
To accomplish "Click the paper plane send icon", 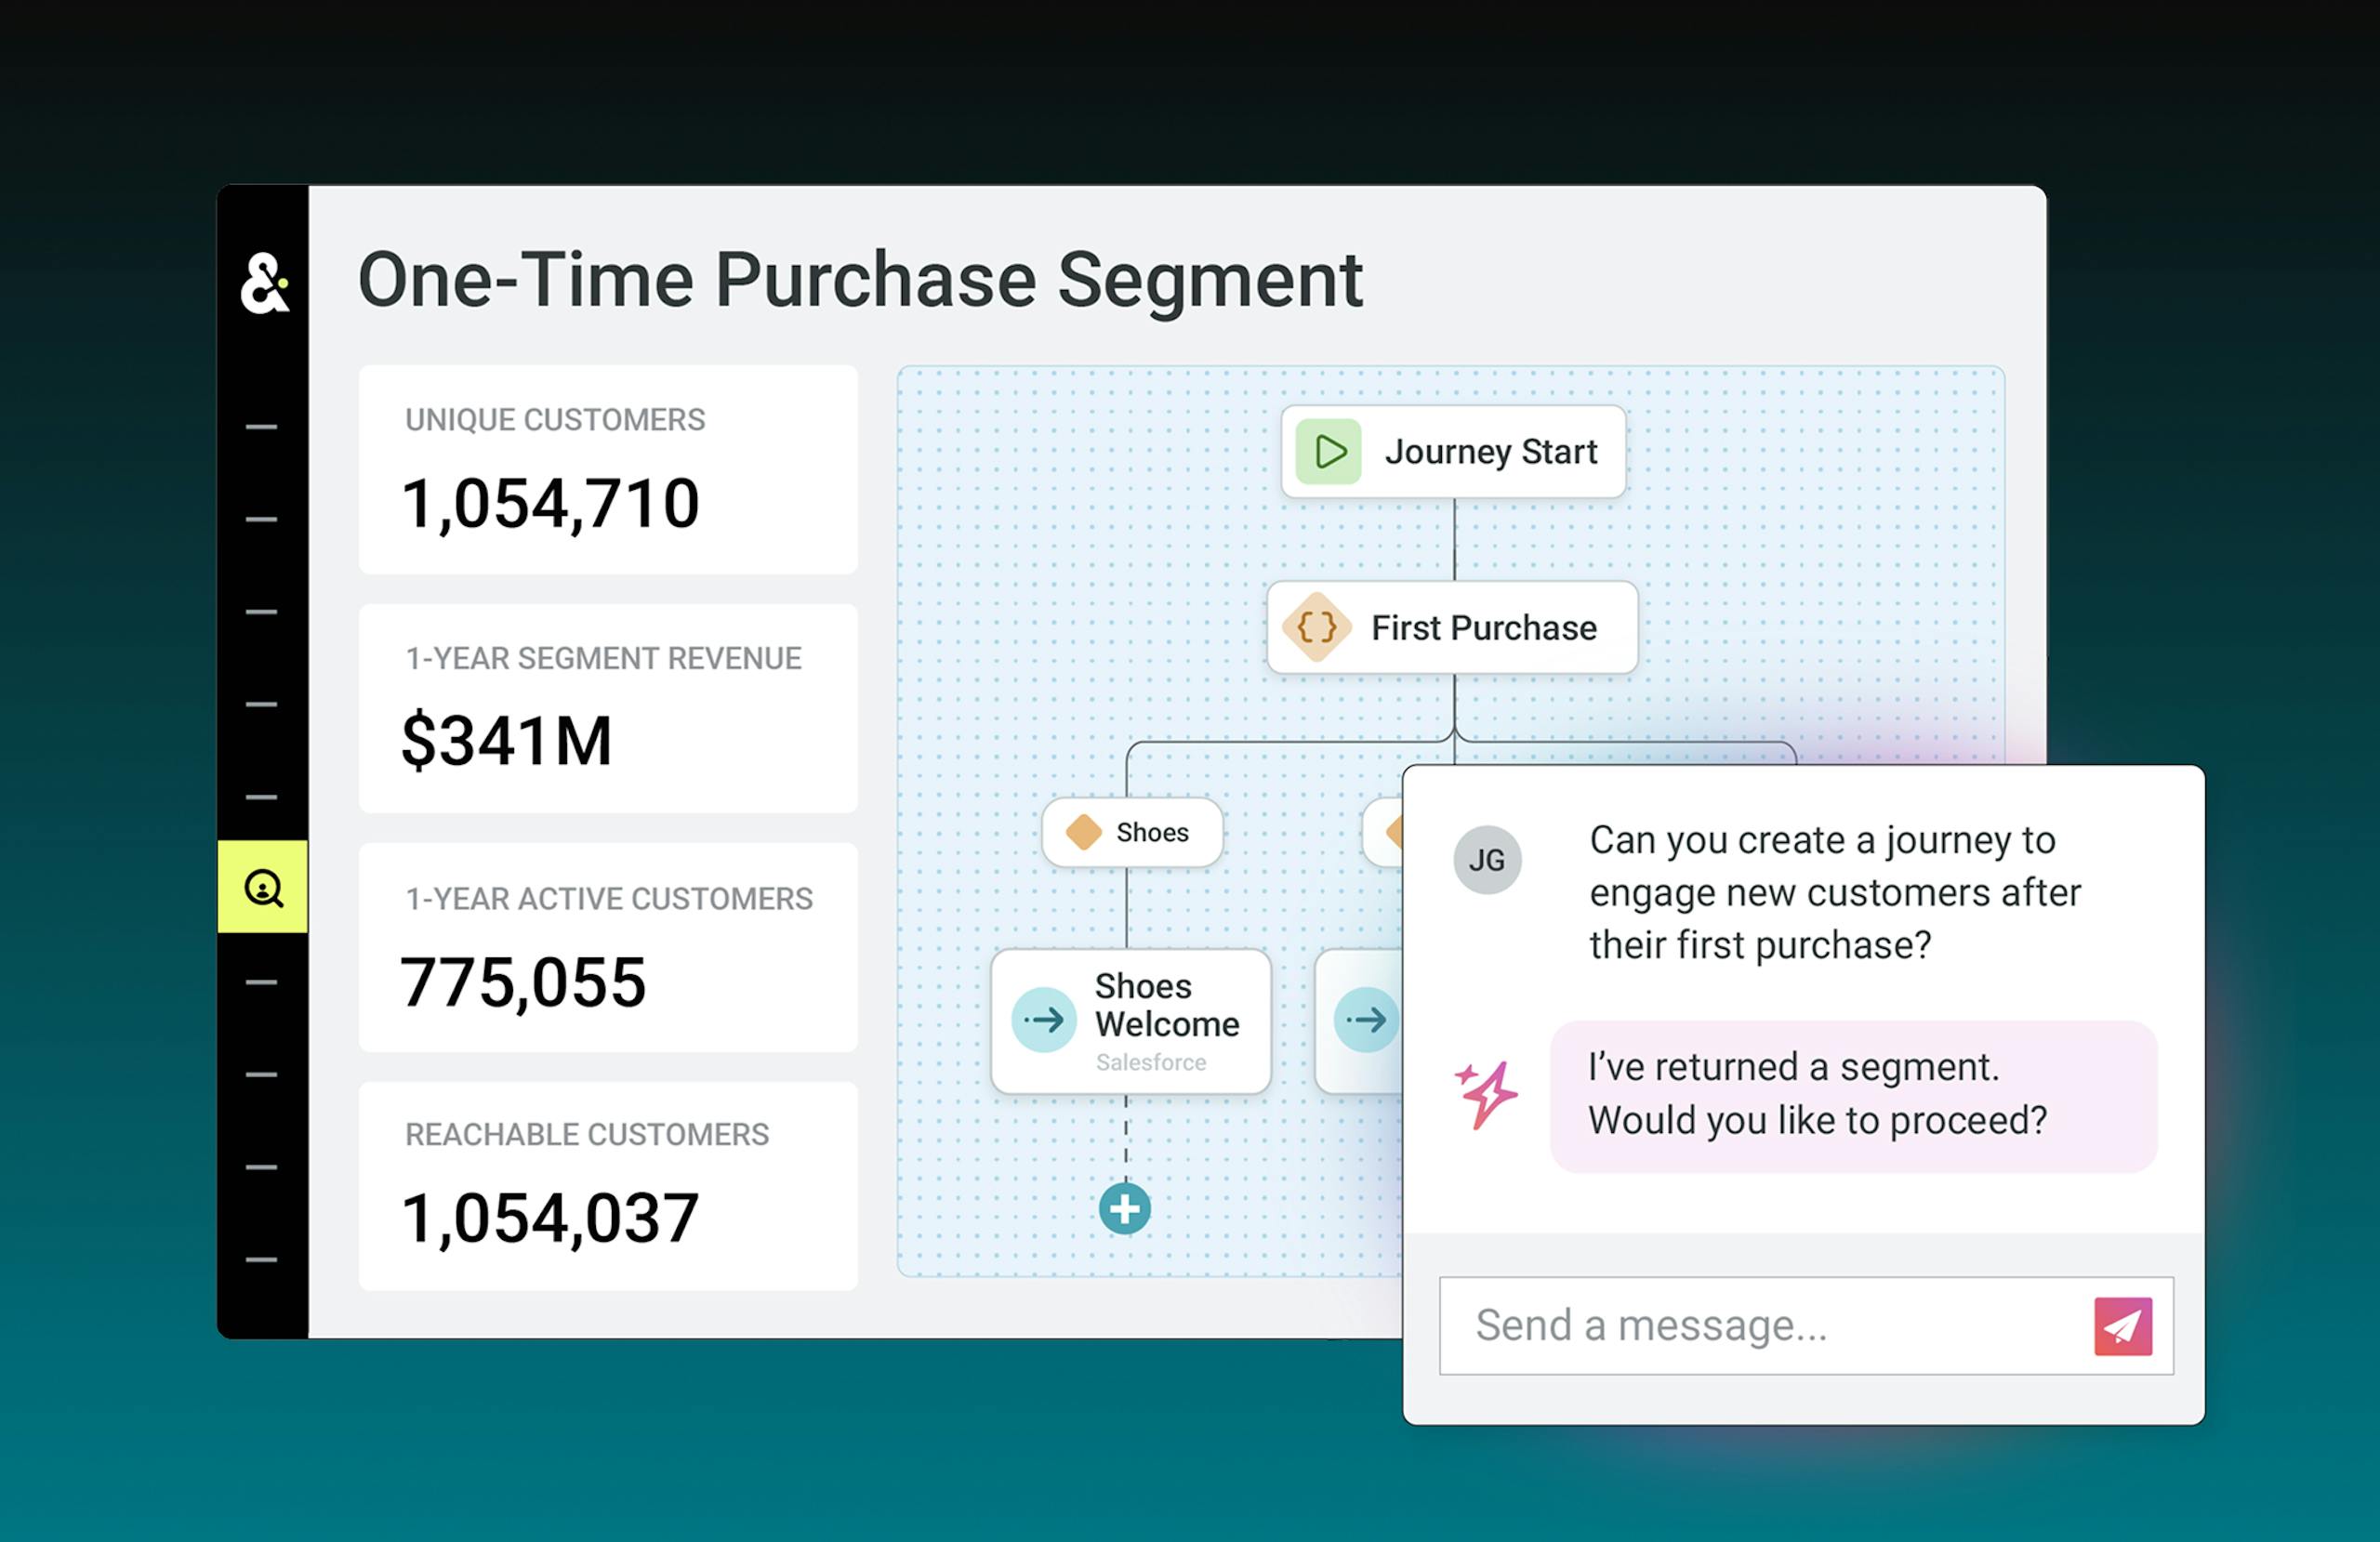I will point(2125,1325).
